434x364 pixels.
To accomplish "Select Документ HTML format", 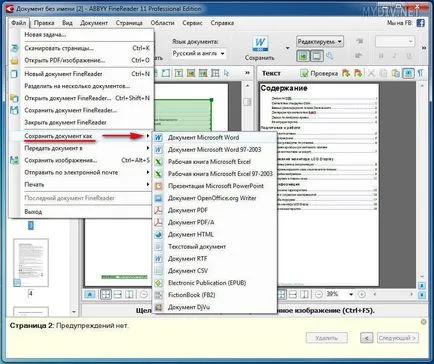I will coord(215,234).
